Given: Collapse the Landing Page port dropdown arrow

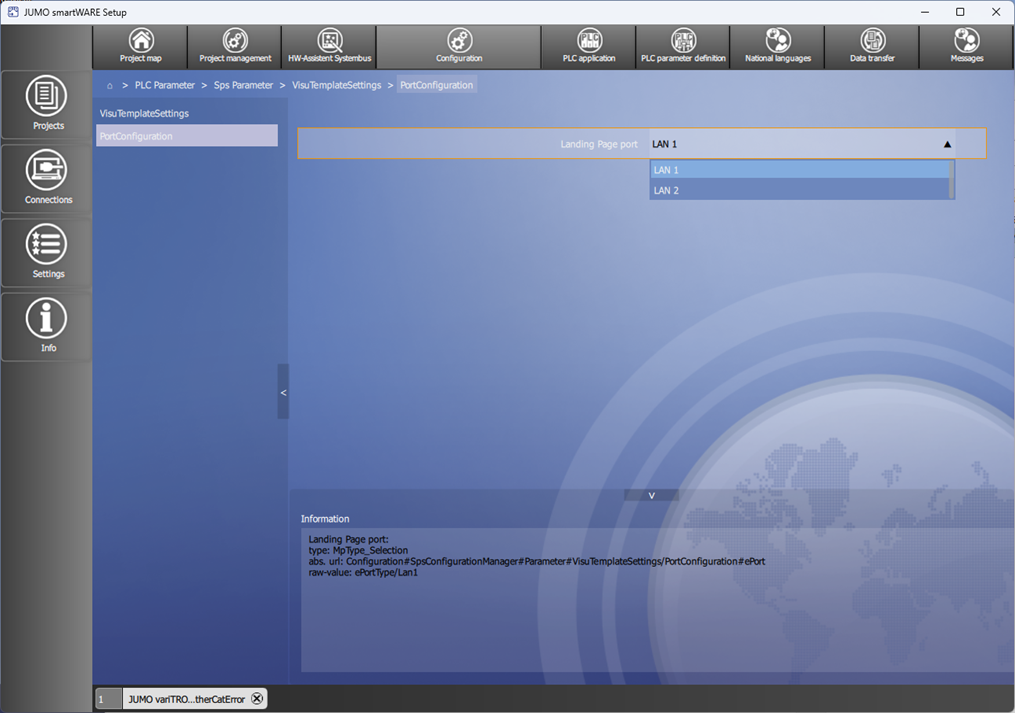Looking at the screenshot, I should click(x=947, y=144).
